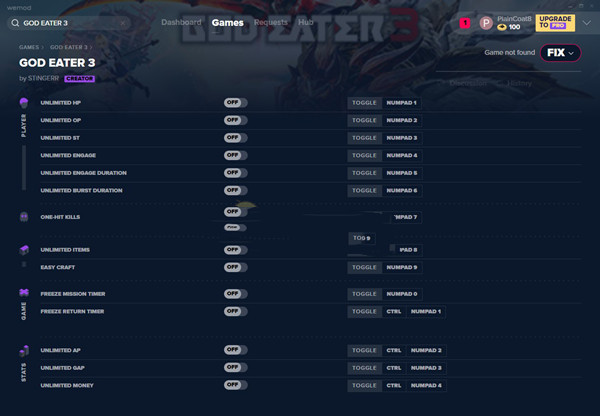Viewport: 600px width, 416px height.
Task: Clear the GOD EATER 3 search text
Action: [120, 22]
